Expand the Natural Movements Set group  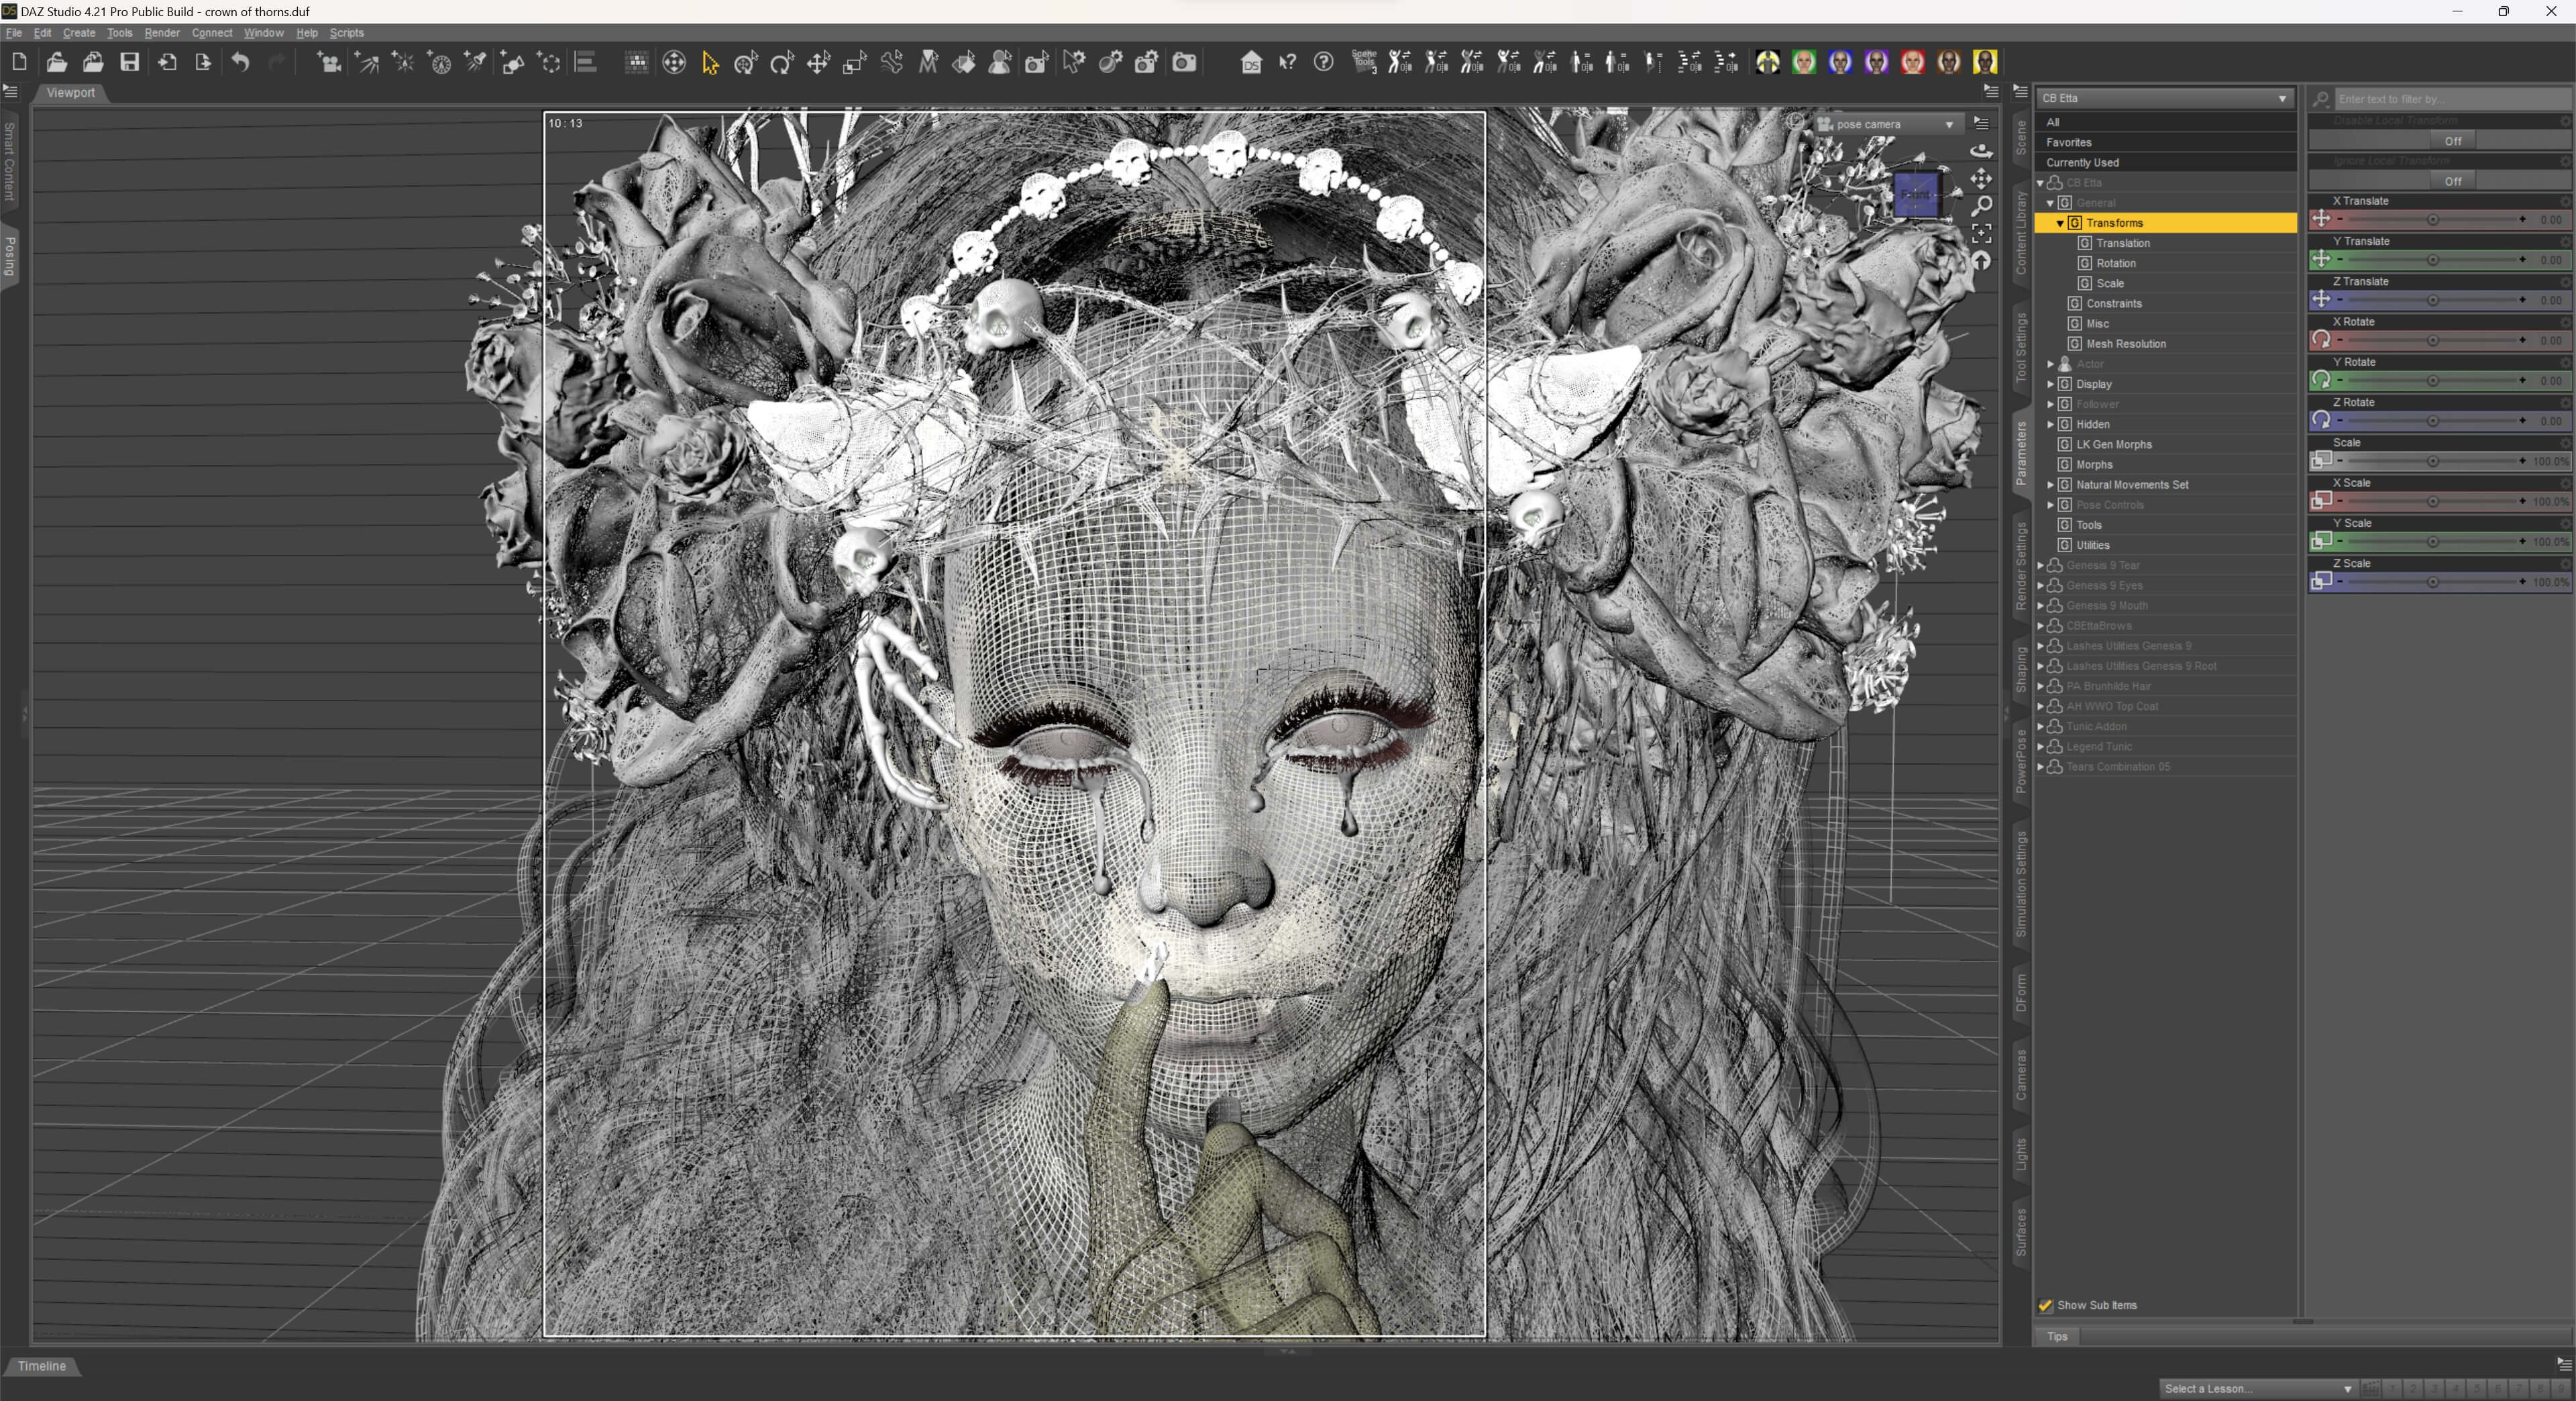pyautogui.click(x=2050, y=485)
